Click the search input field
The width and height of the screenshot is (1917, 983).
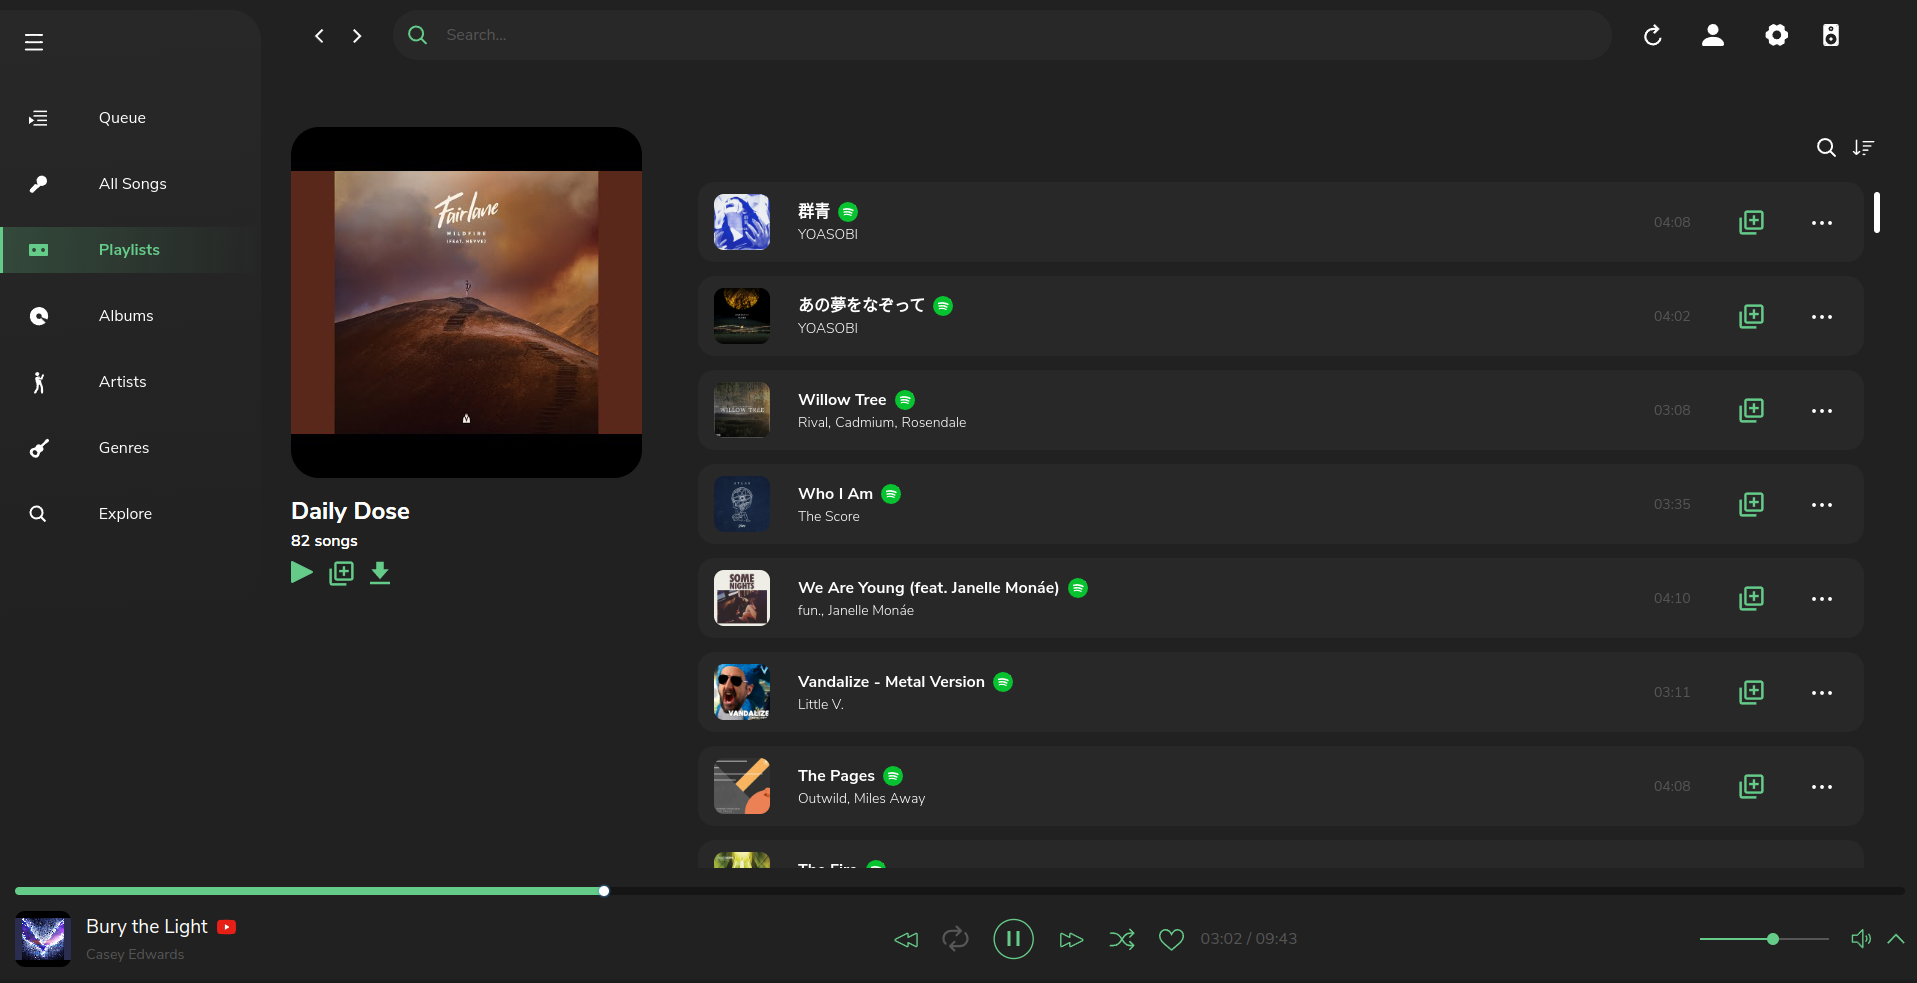[x=1000, y=35]
